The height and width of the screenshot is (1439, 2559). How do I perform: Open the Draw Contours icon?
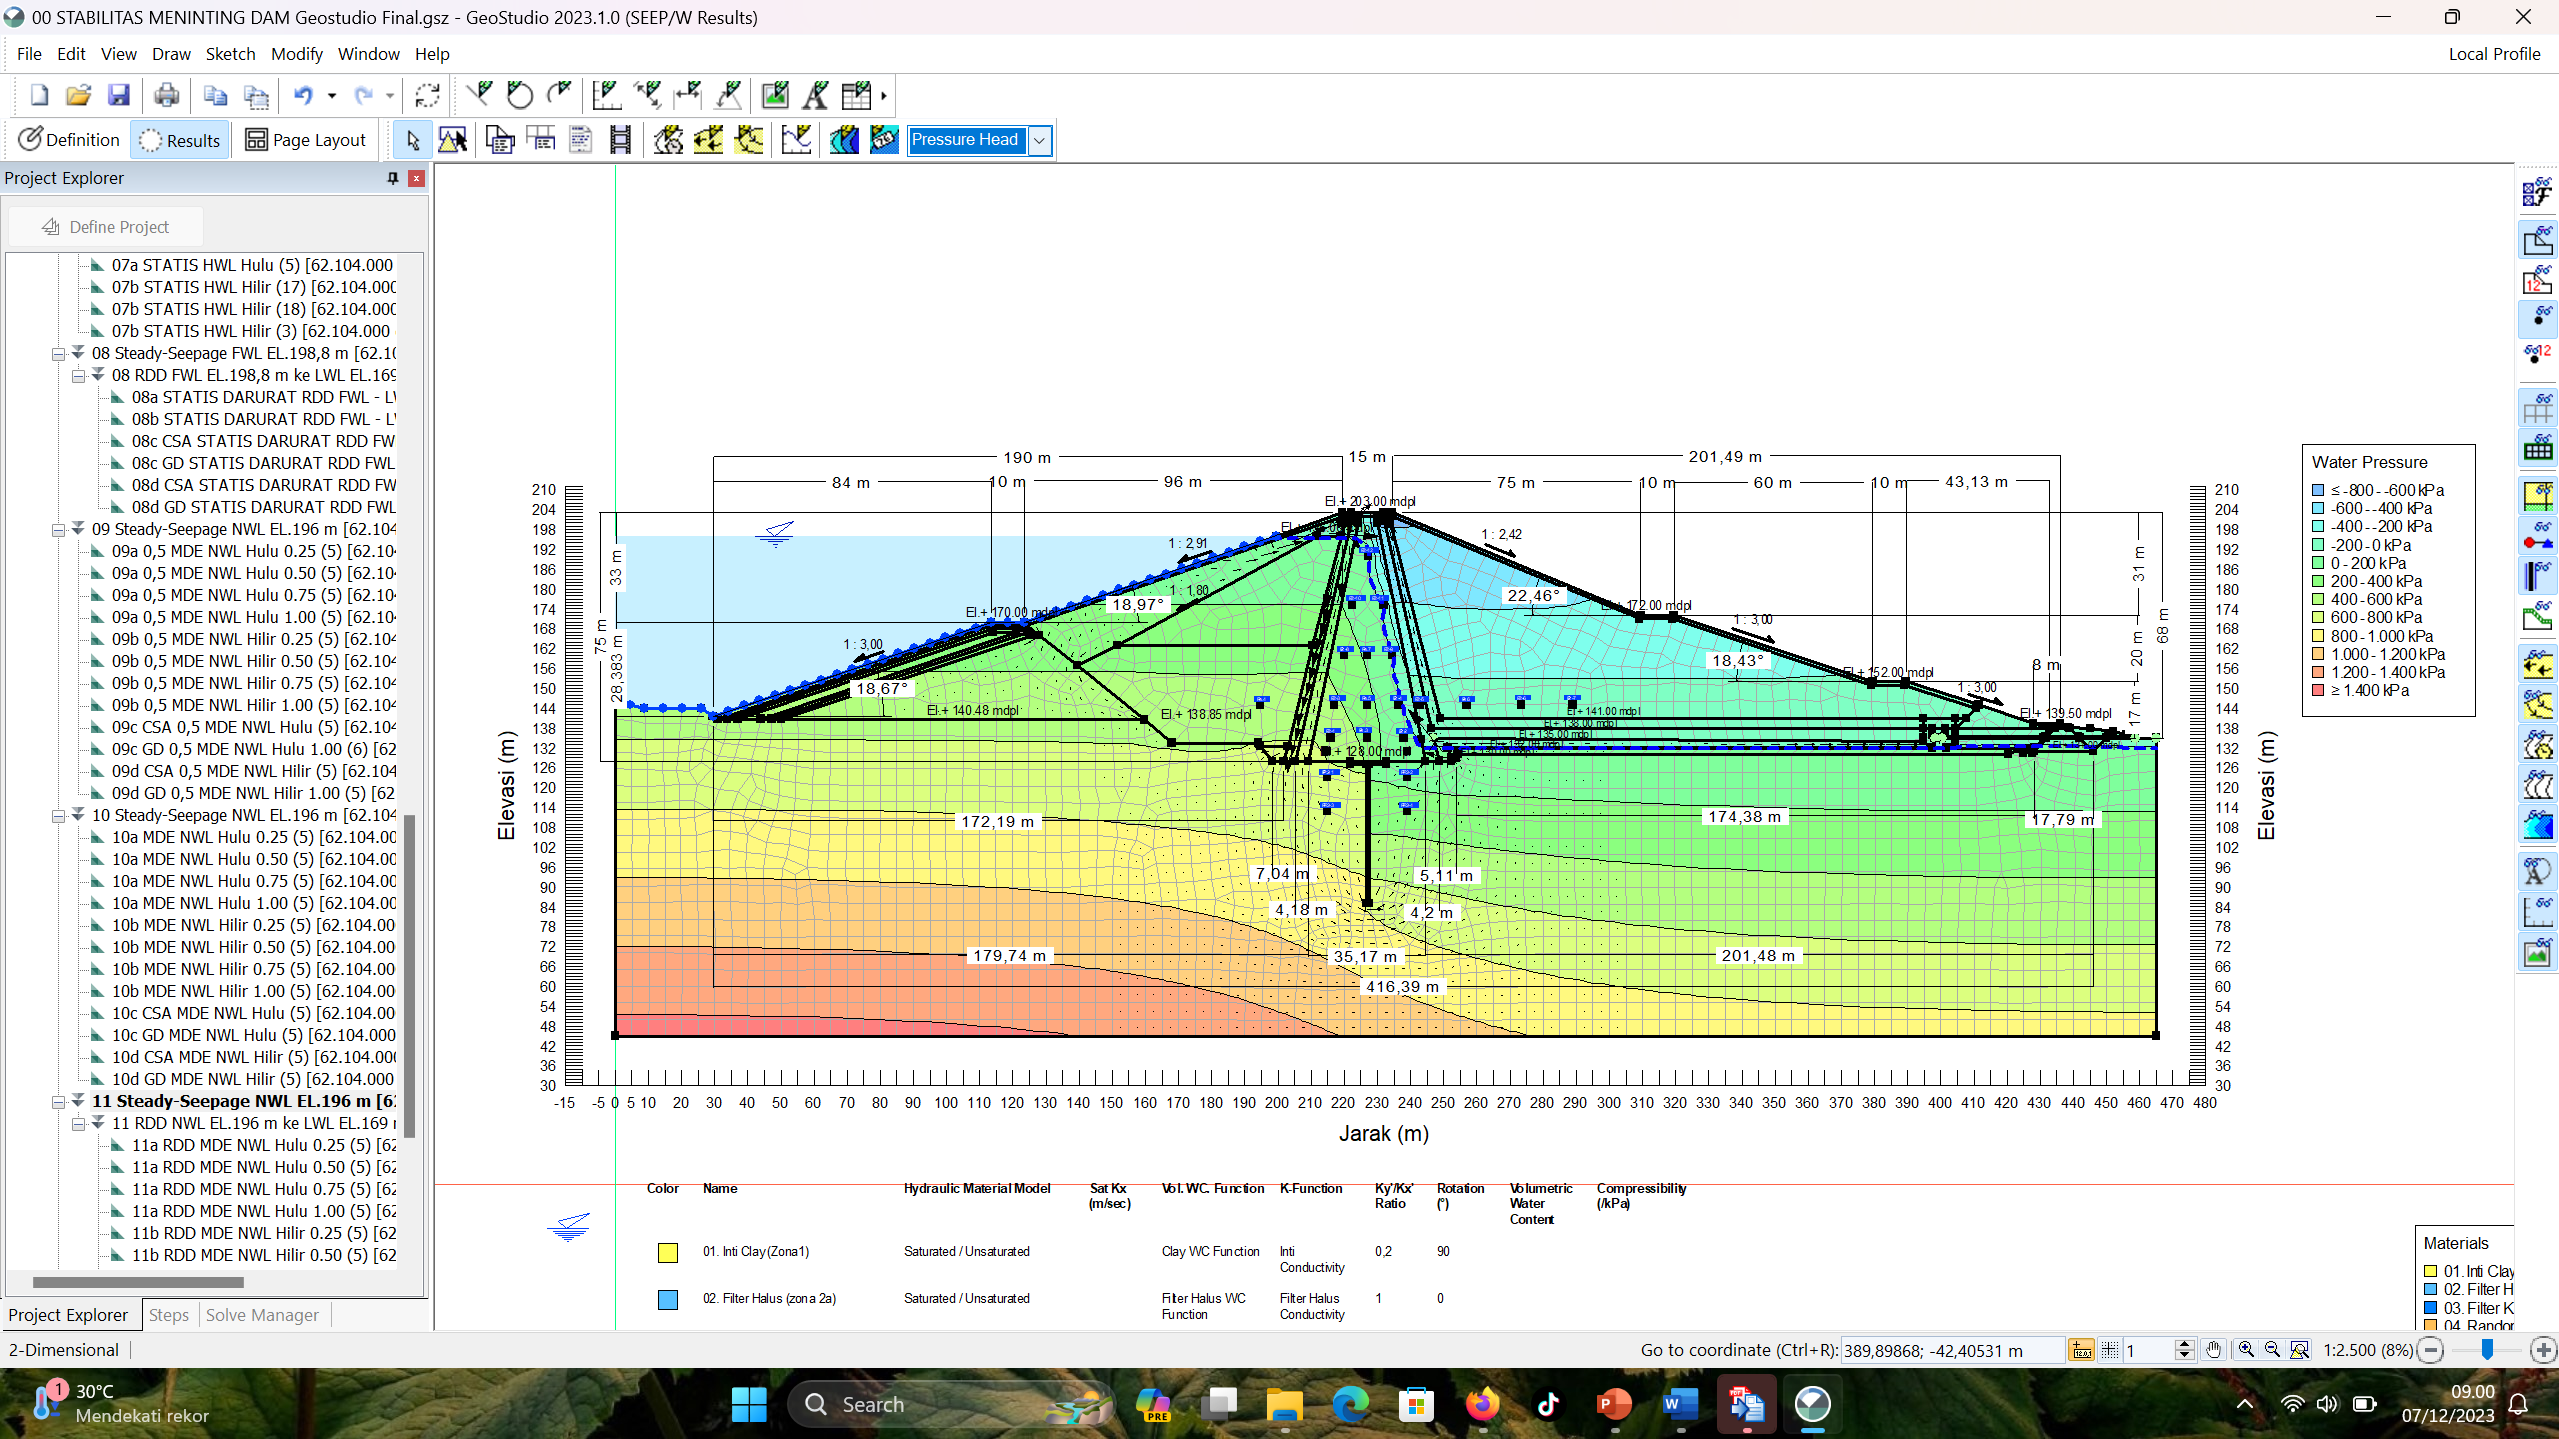point(843,140)
